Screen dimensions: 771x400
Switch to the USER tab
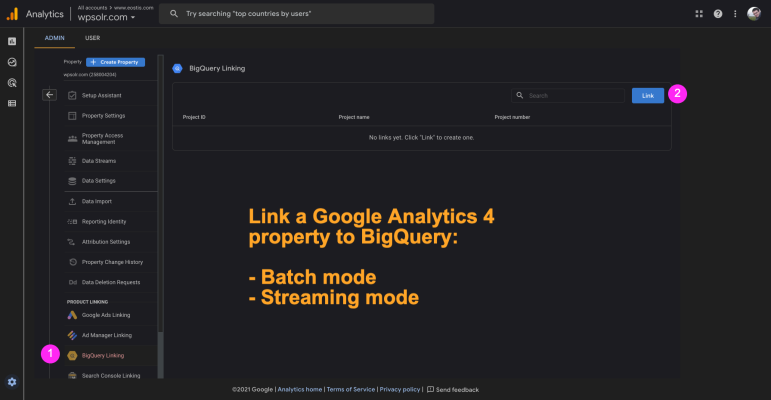coord(92,38)
